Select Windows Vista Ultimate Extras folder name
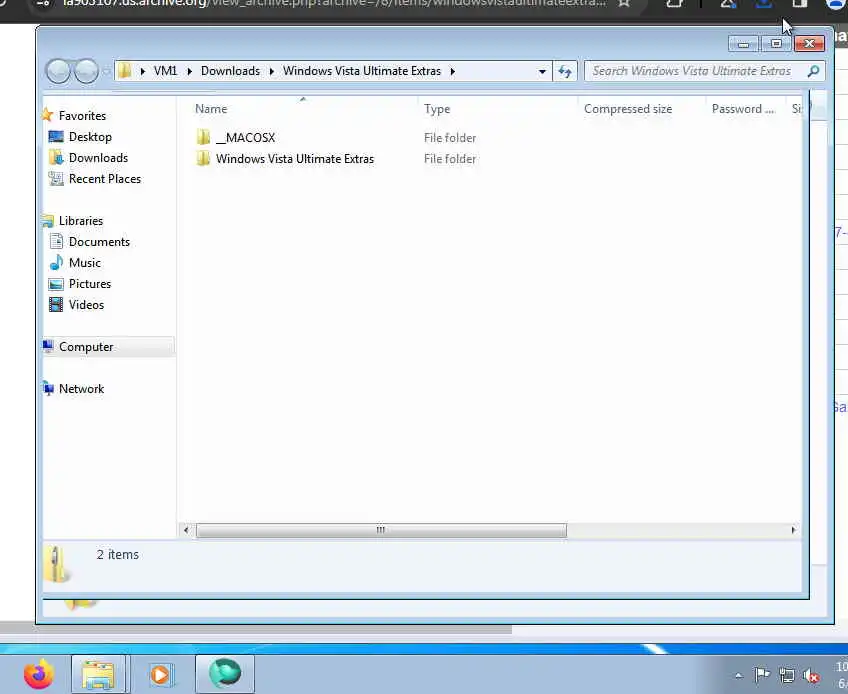This screenshot has height=694, width=848. tap(295, 159)
